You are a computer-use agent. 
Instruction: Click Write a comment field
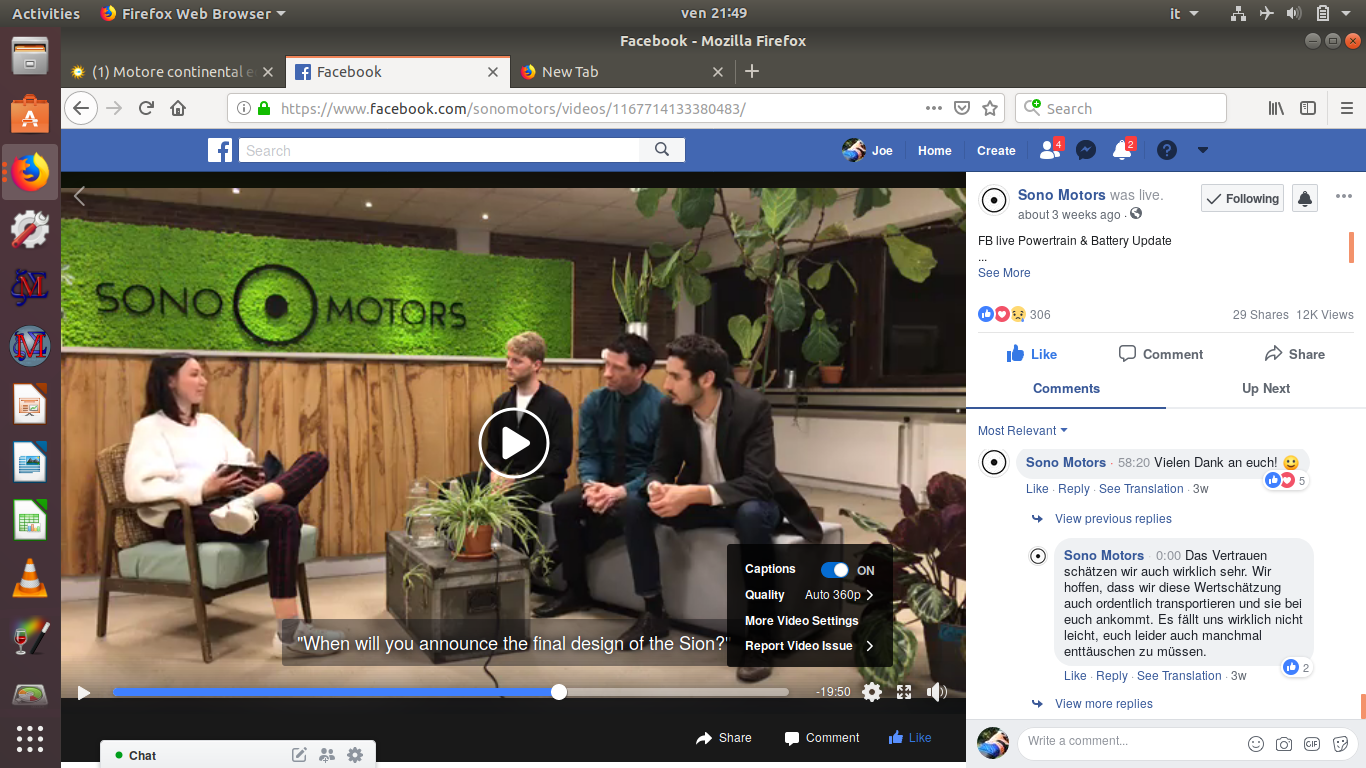(x=1130, y=741)
